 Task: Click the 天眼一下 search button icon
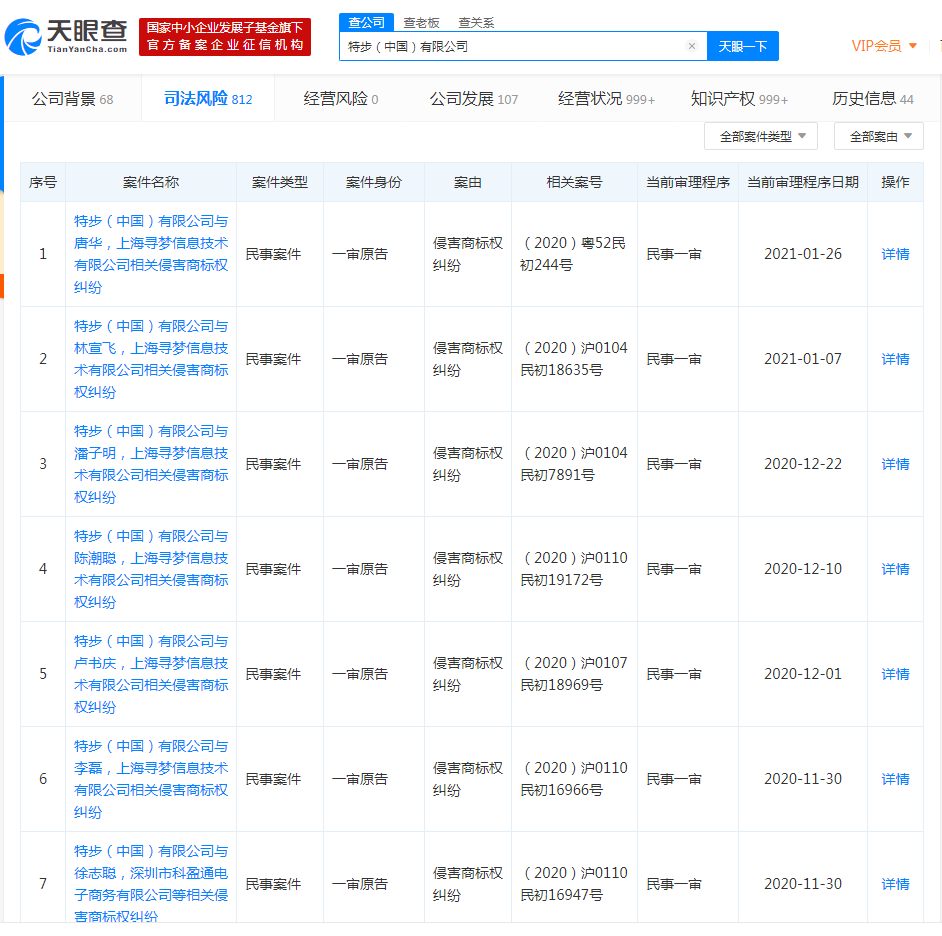[743, 46]
